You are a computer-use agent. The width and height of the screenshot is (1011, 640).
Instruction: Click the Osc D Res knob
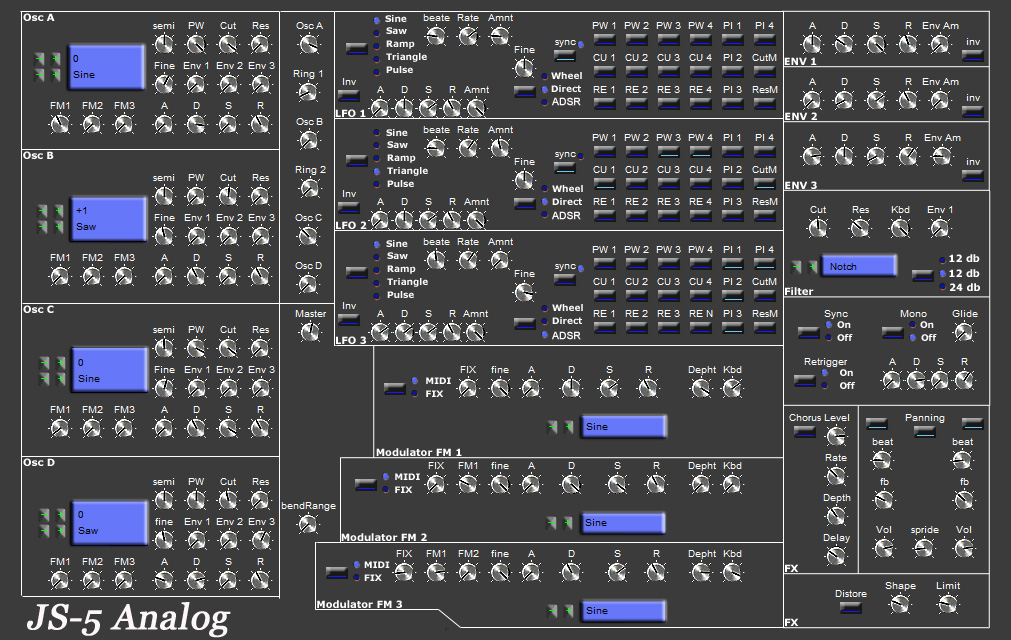coord(260,500)
